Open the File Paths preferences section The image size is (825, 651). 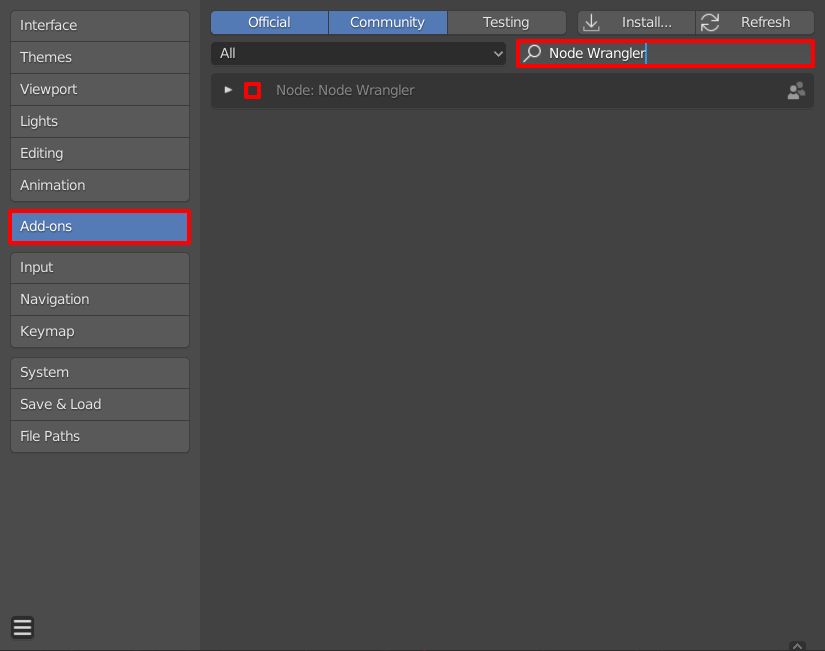click(99, 436)
